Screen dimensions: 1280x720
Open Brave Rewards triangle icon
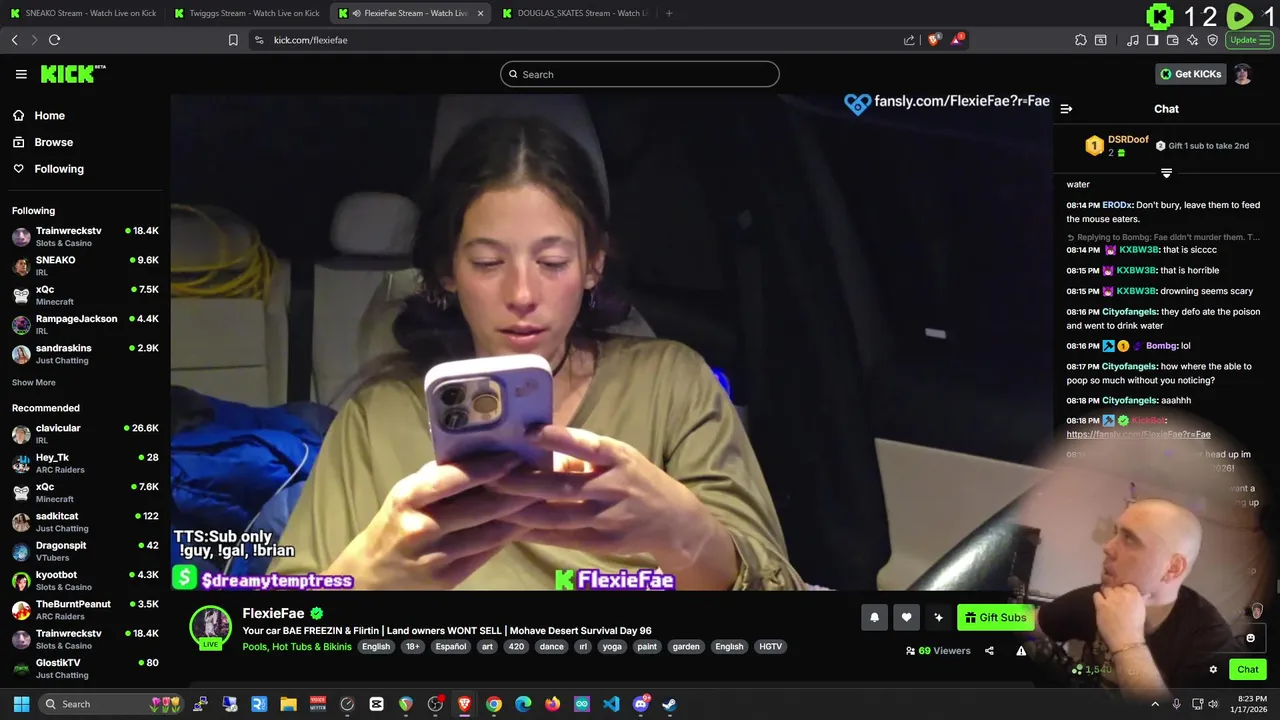957,40
